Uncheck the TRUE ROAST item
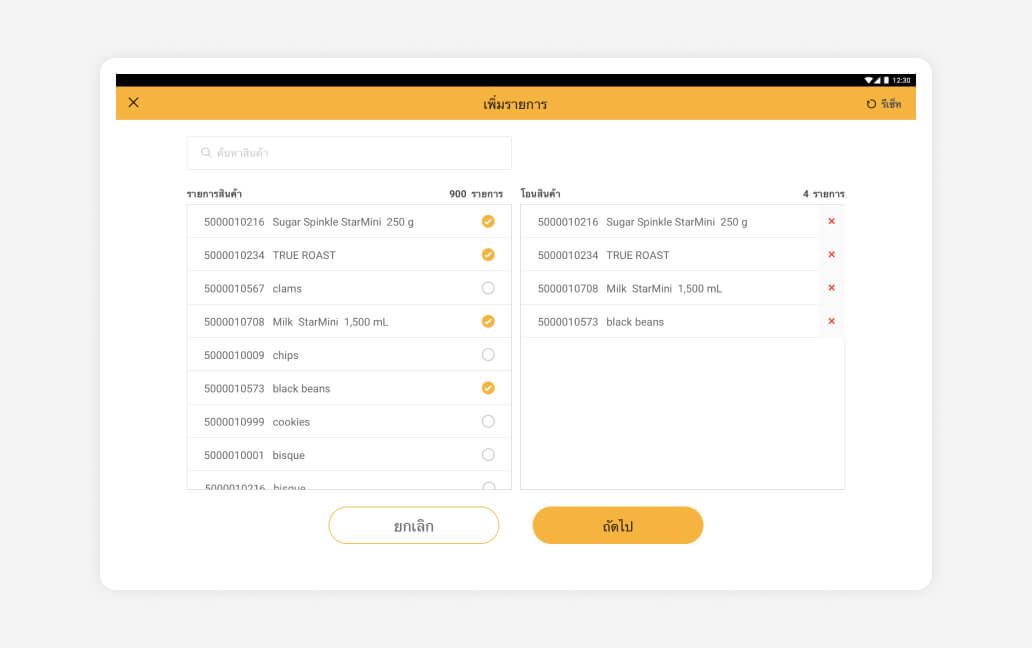This screenshot has height=648, width=1032. coord(488,255)
